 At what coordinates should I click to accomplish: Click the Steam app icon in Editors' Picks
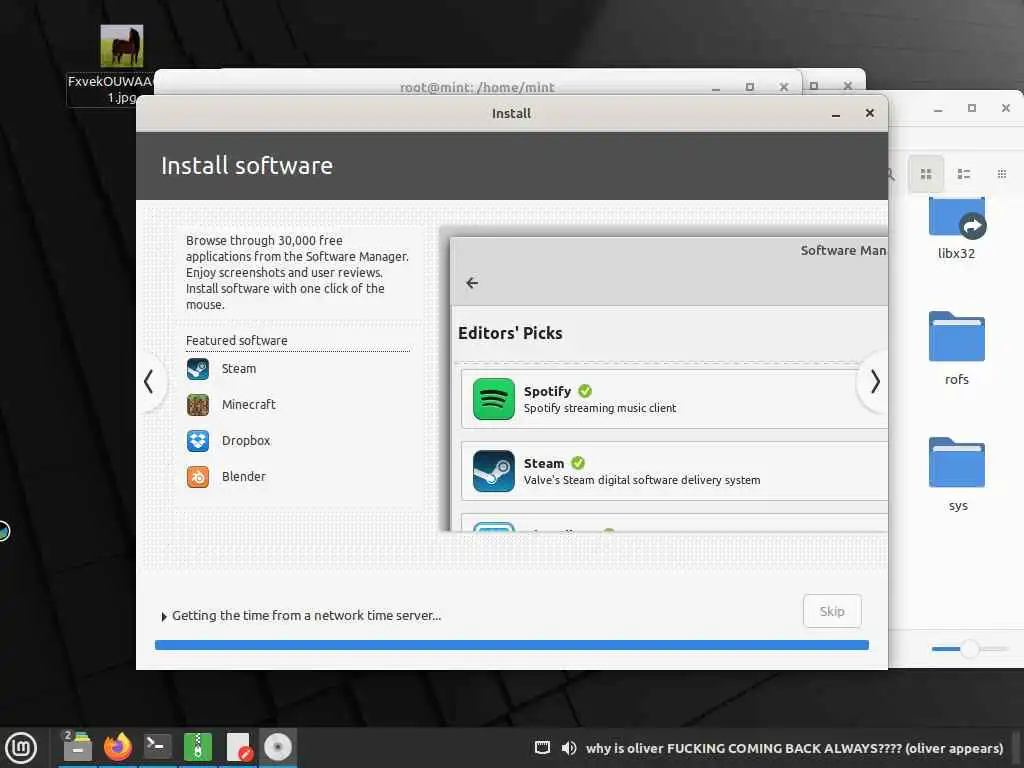coord(494,471)
